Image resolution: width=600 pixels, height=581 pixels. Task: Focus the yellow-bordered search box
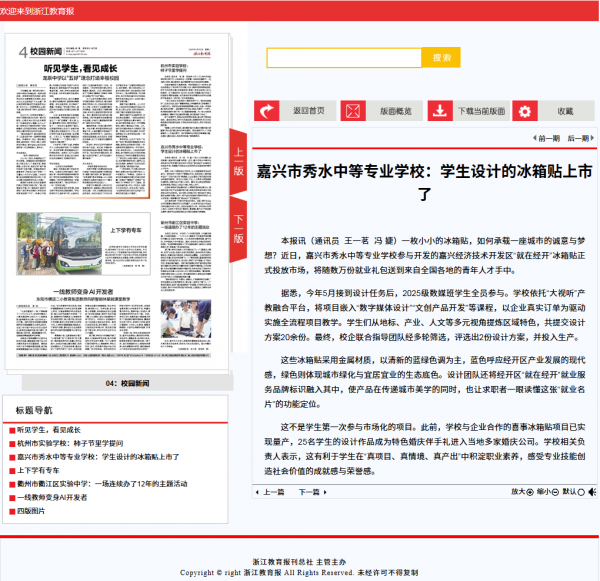coord(344,58)
